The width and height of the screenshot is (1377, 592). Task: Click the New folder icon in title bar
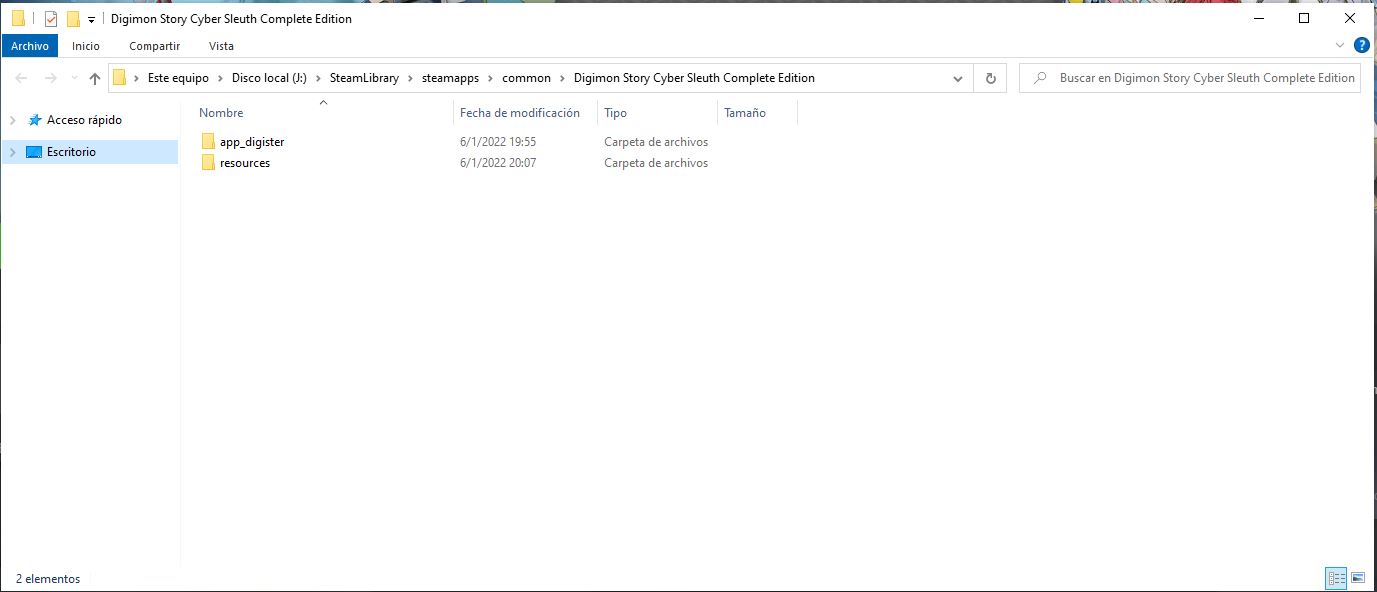coord(73,19)
